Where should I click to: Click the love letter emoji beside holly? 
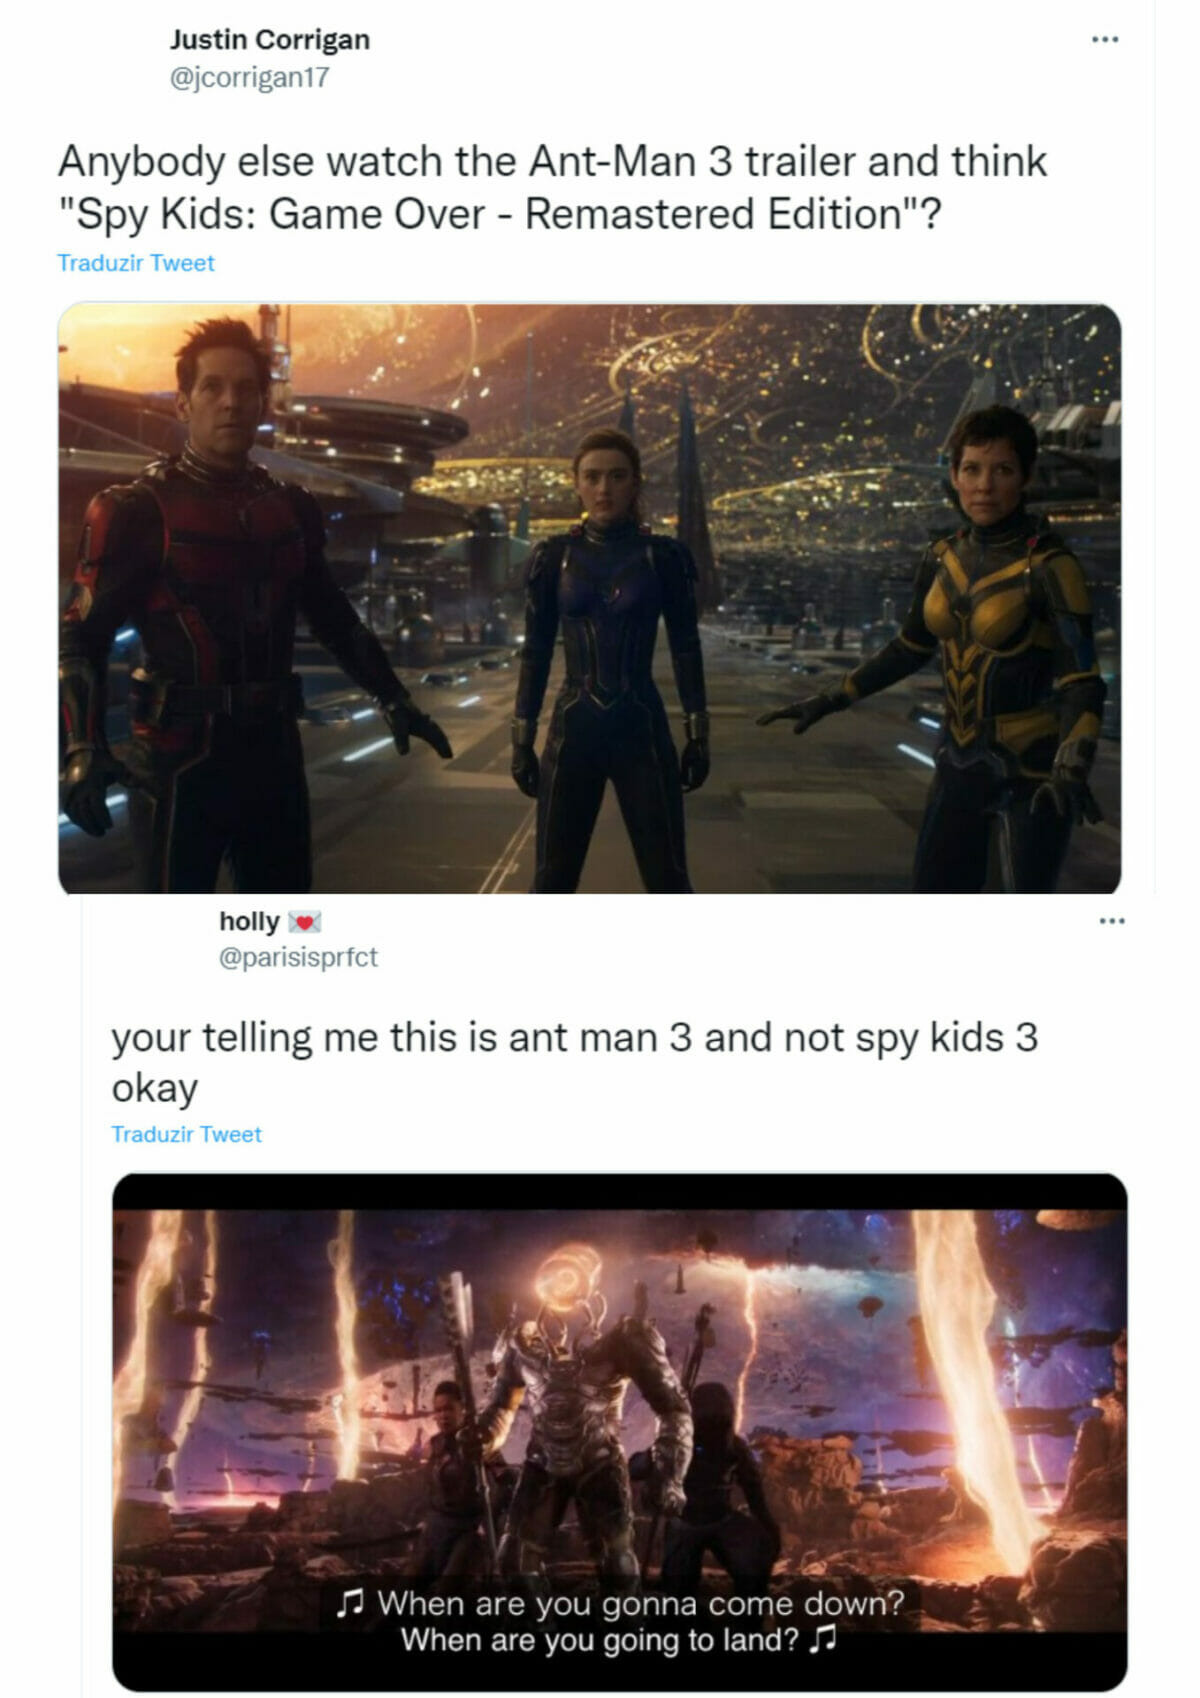[x=304, y=921]
